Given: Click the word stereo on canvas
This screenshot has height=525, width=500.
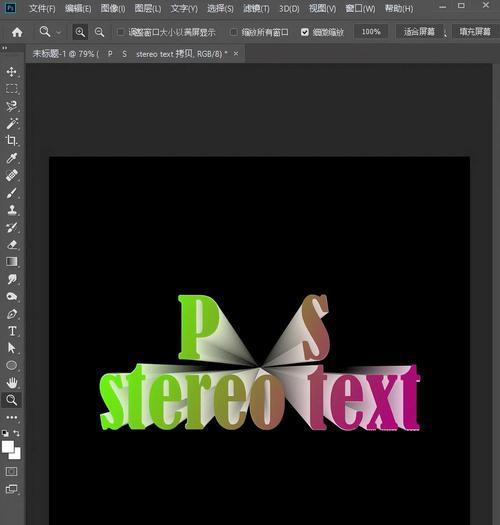Looking at the screenshot, I should [192, 397].
